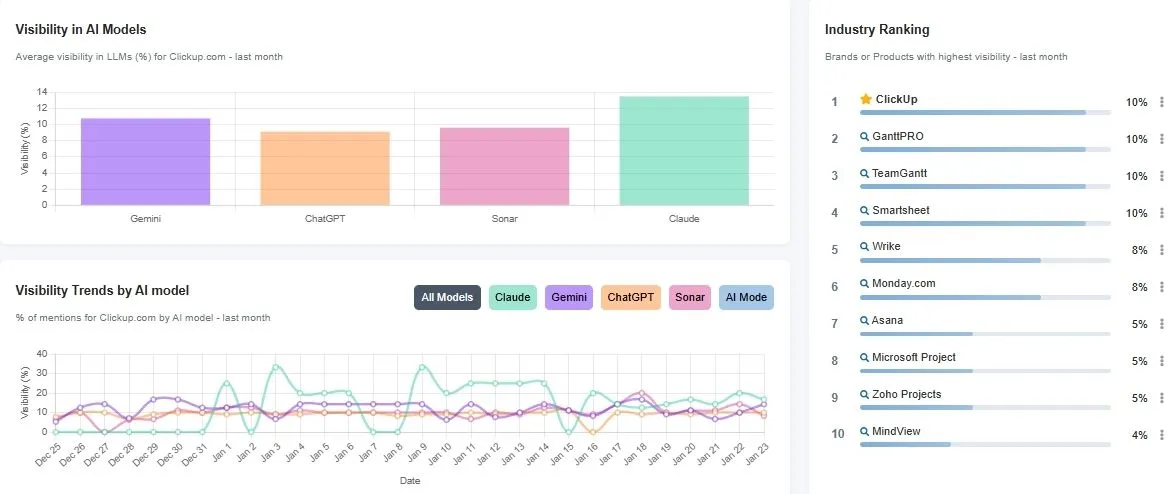1175x494 pixels.
Task: Click the ClickUp ranking progress bar
Action: (985, 112)
